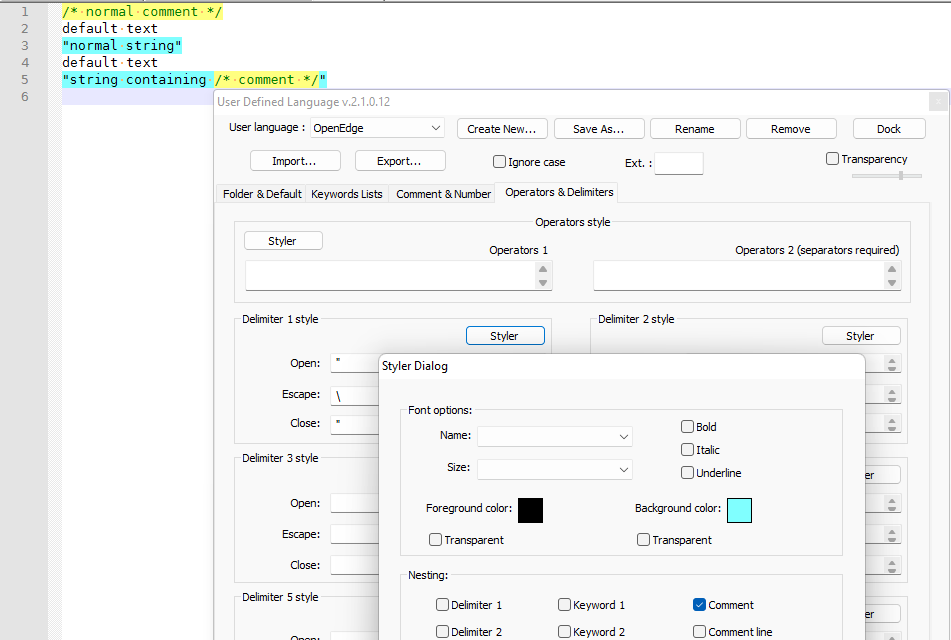Click the Operators 1 text box
This screenshot has height=640, width=951.
tap(391, 275)
